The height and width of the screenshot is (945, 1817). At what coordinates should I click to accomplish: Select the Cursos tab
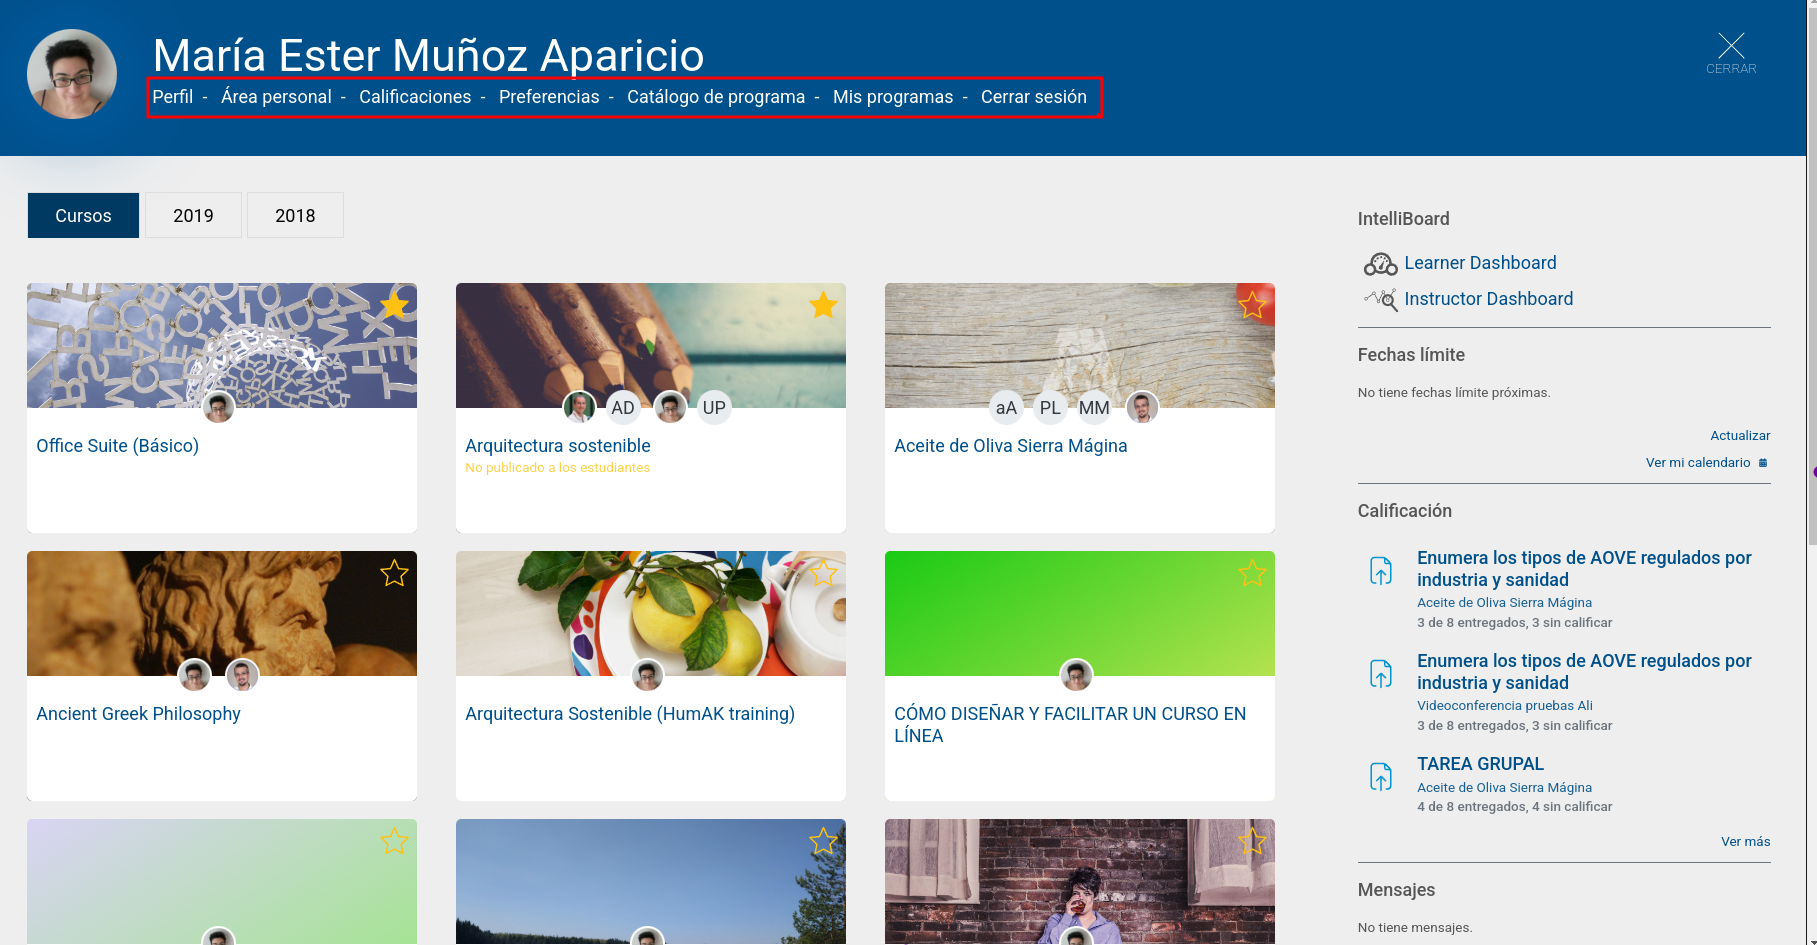(83, 216)
